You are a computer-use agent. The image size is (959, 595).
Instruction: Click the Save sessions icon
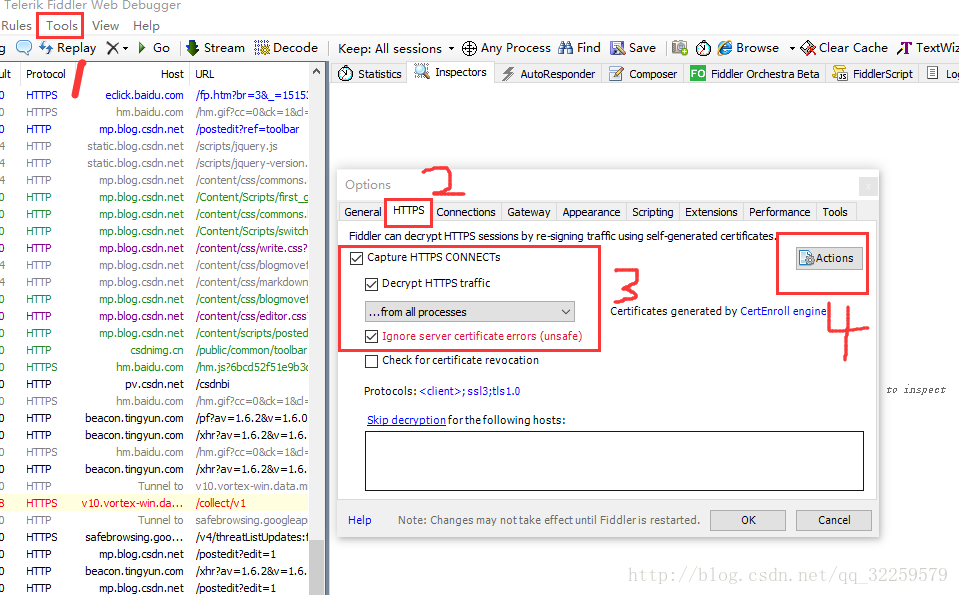point(618,48)
